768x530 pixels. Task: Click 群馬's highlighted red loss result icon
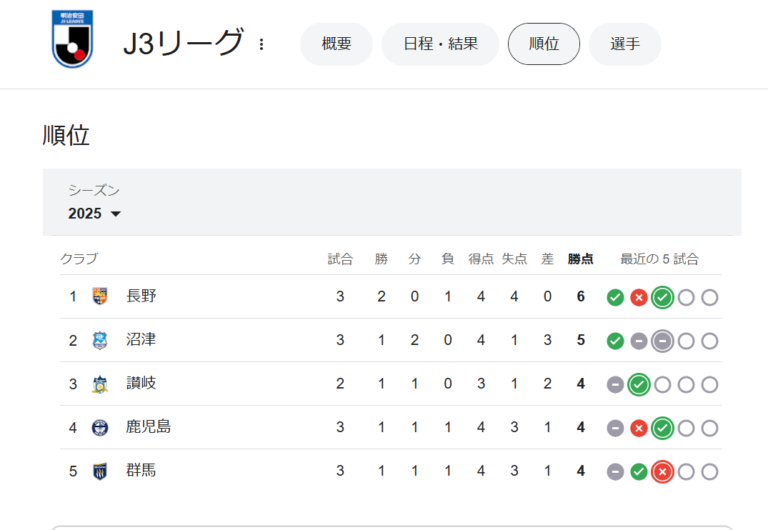(x=662, y=472)
